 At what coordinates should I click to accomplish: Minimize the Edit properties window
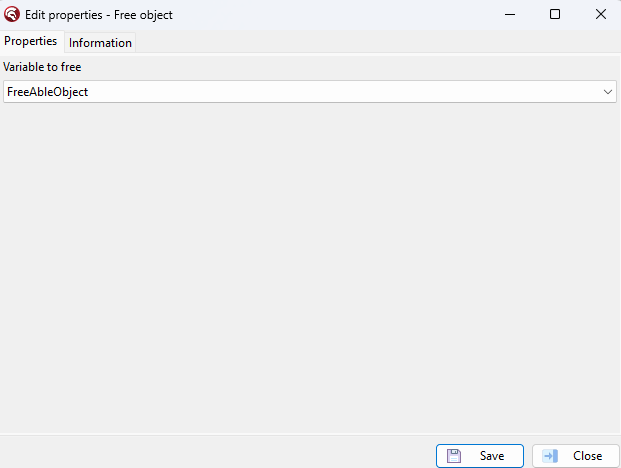pyautogui.click(x=510, y=15)
